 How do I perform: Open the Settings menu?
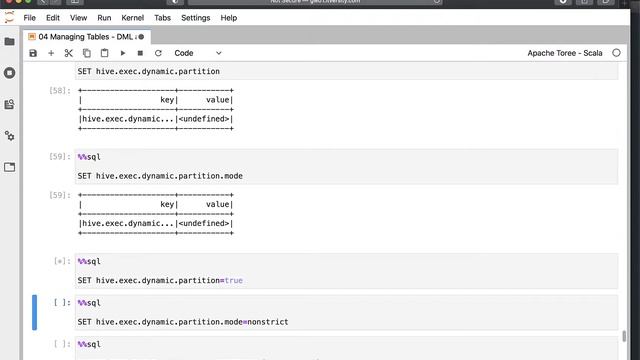(196, 18)
